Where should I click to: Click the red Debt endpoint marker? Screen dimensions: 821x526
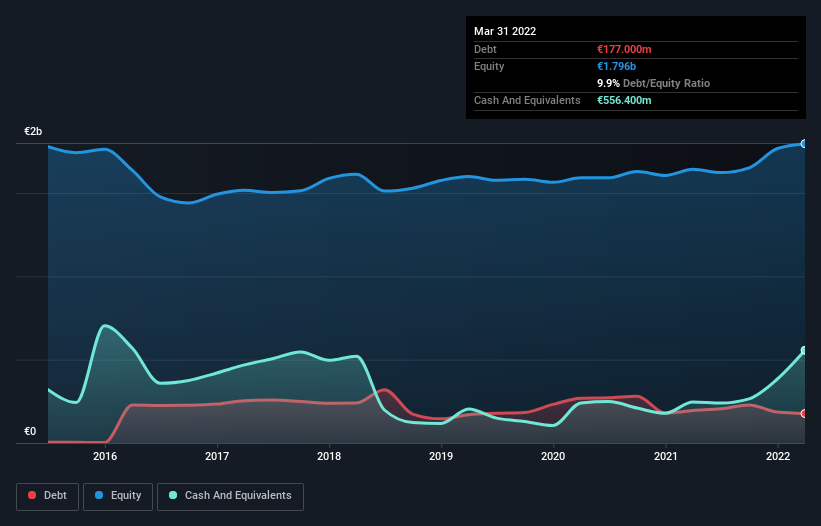tap(803, 413)
